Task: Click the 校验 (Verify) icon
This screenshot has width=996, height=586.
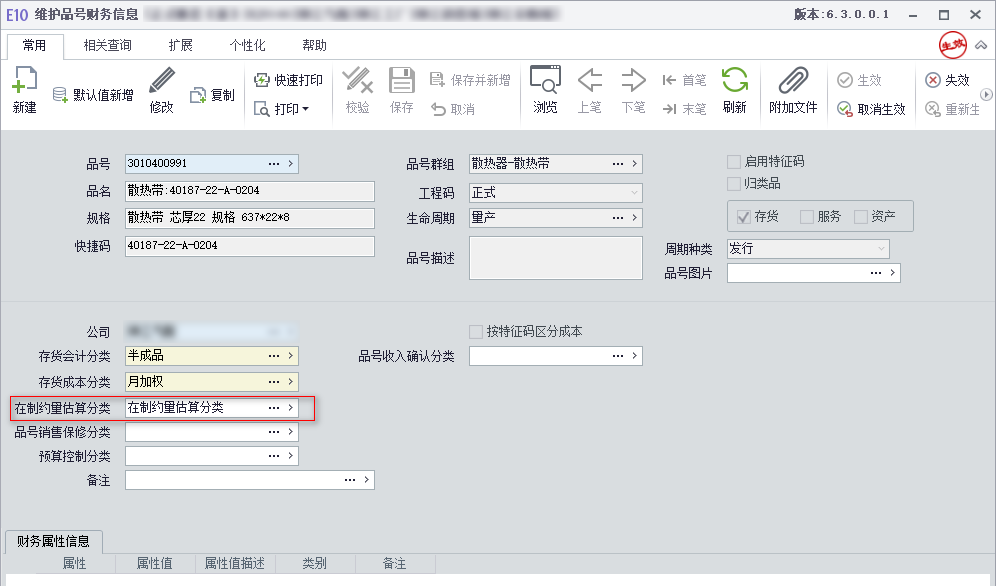Action: click(x=358, y=81)
